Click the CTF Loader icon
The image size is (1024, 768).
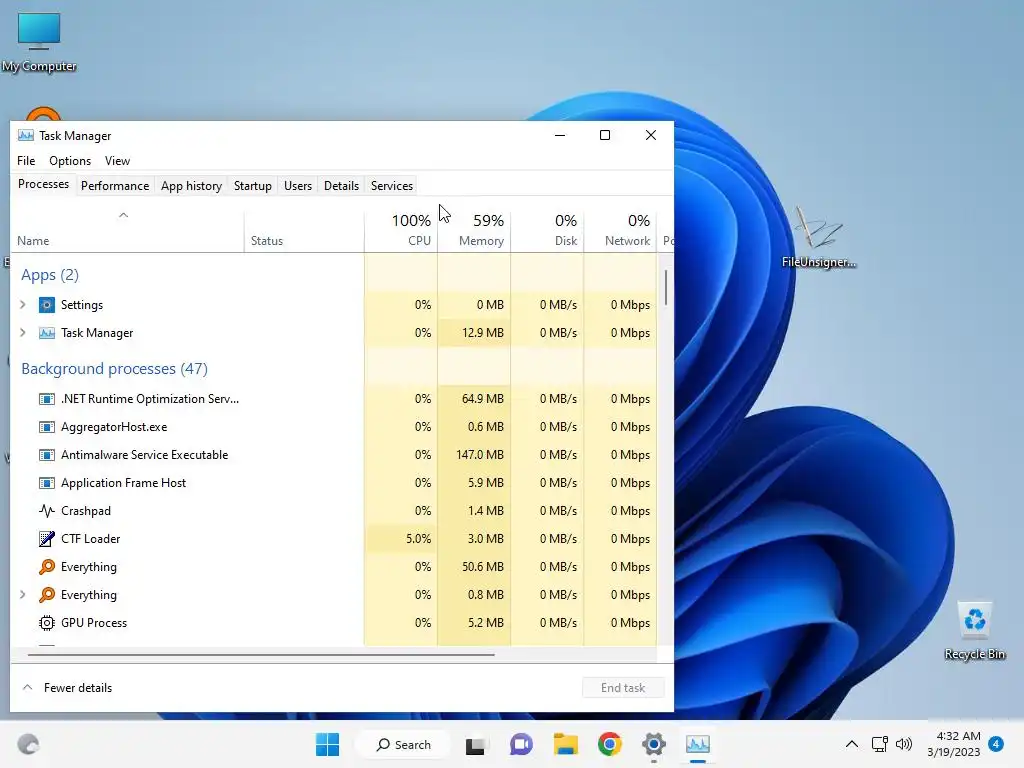[x=46, y=539]
